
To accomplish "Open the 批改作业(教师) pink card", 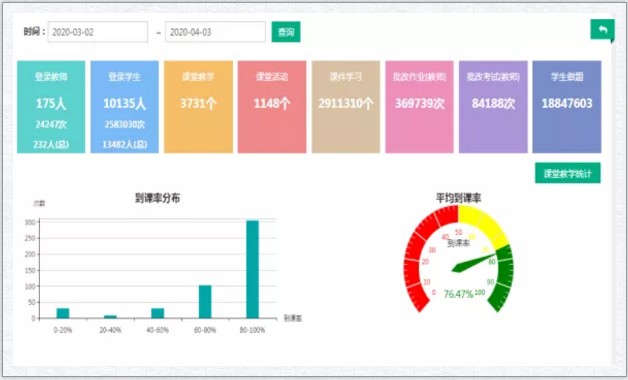I will click(419, 107).
